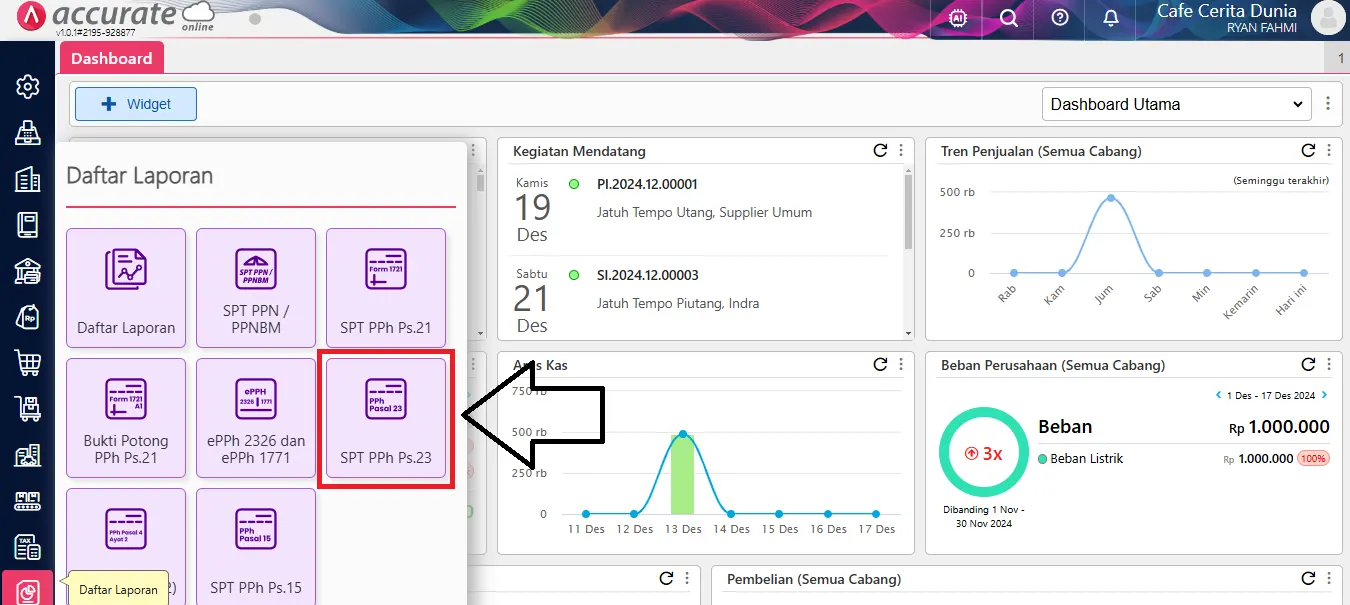
Task: Open Beban Perusahaan widget options menu
Action: point(1328,365)
